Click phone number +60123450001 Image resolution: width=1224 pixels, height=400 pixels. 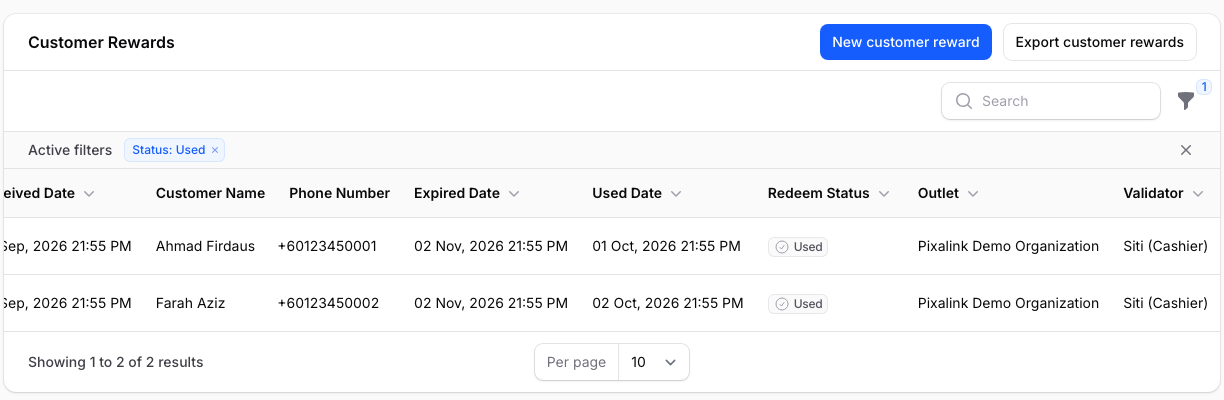tap(328, 246)
